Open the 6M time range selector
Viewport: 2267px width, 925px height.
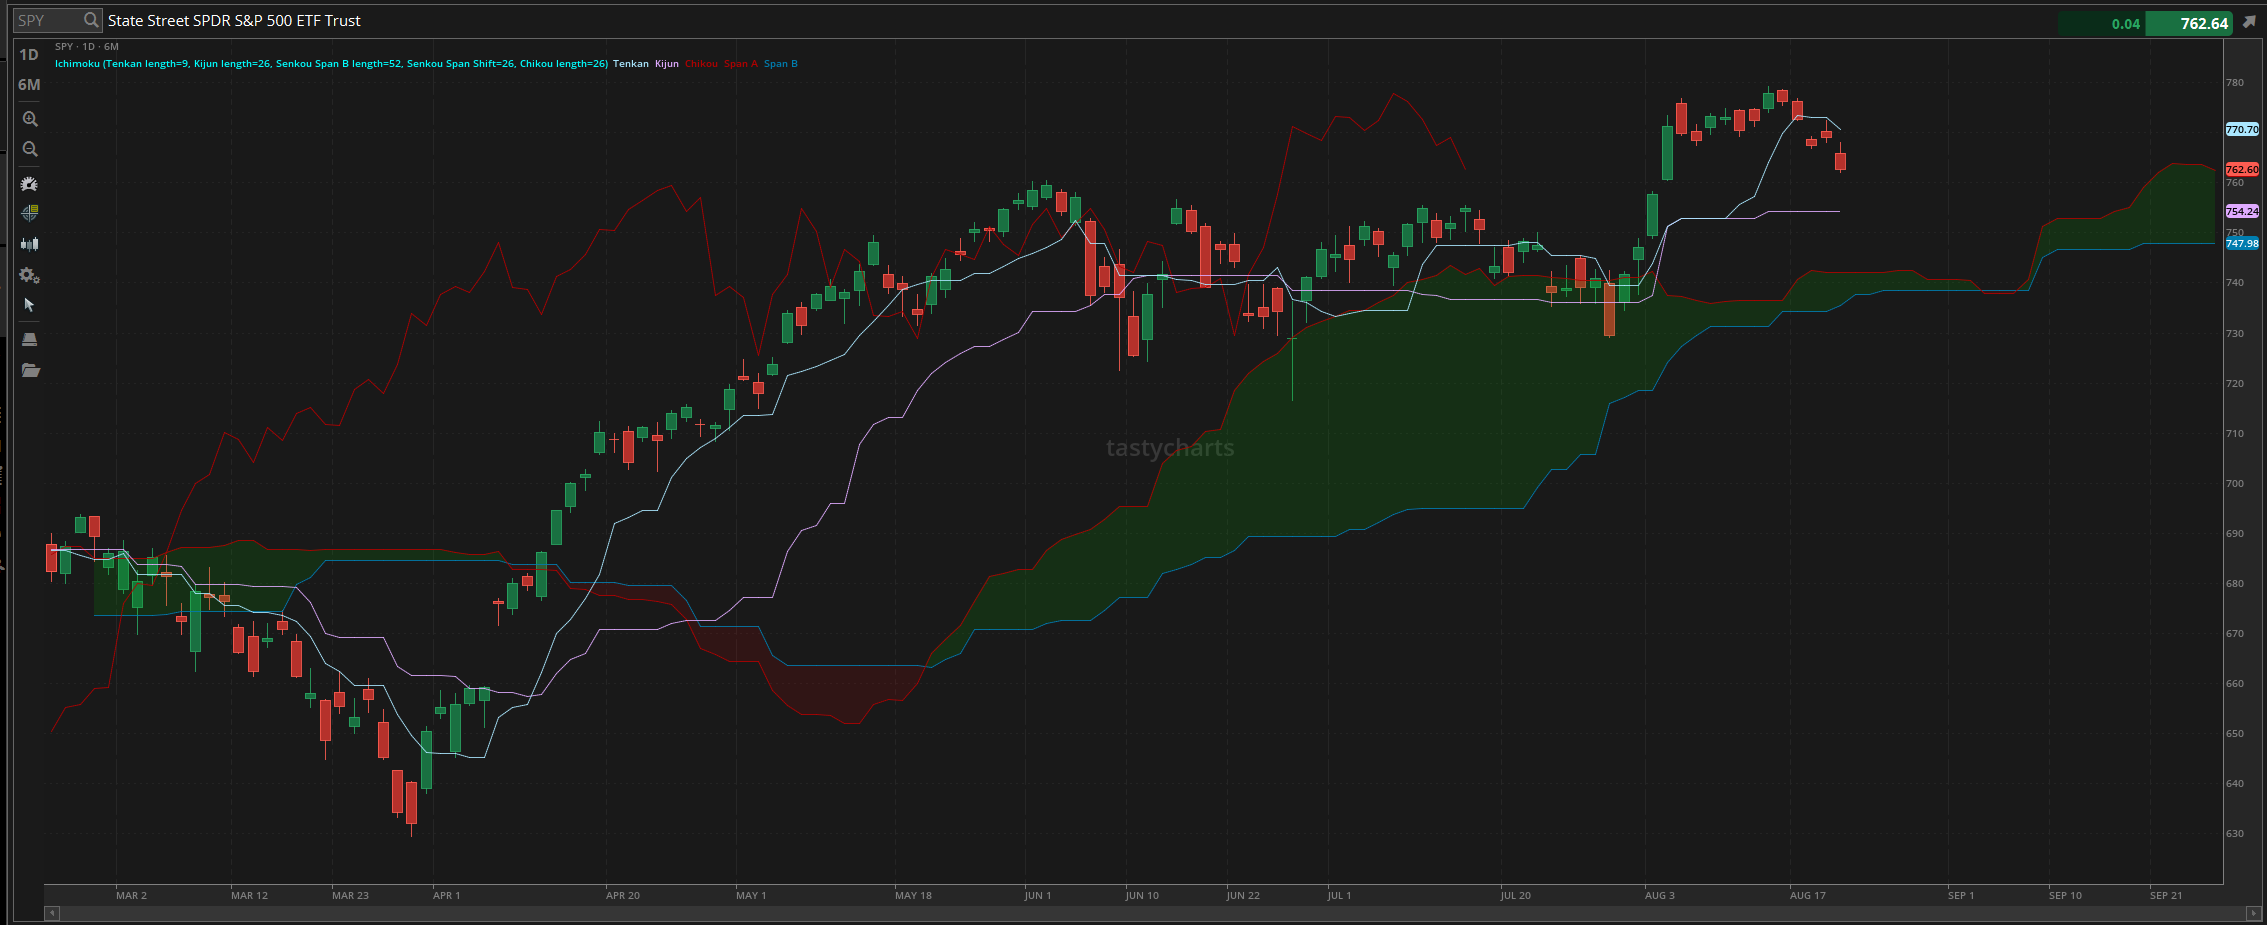[29, 85]
